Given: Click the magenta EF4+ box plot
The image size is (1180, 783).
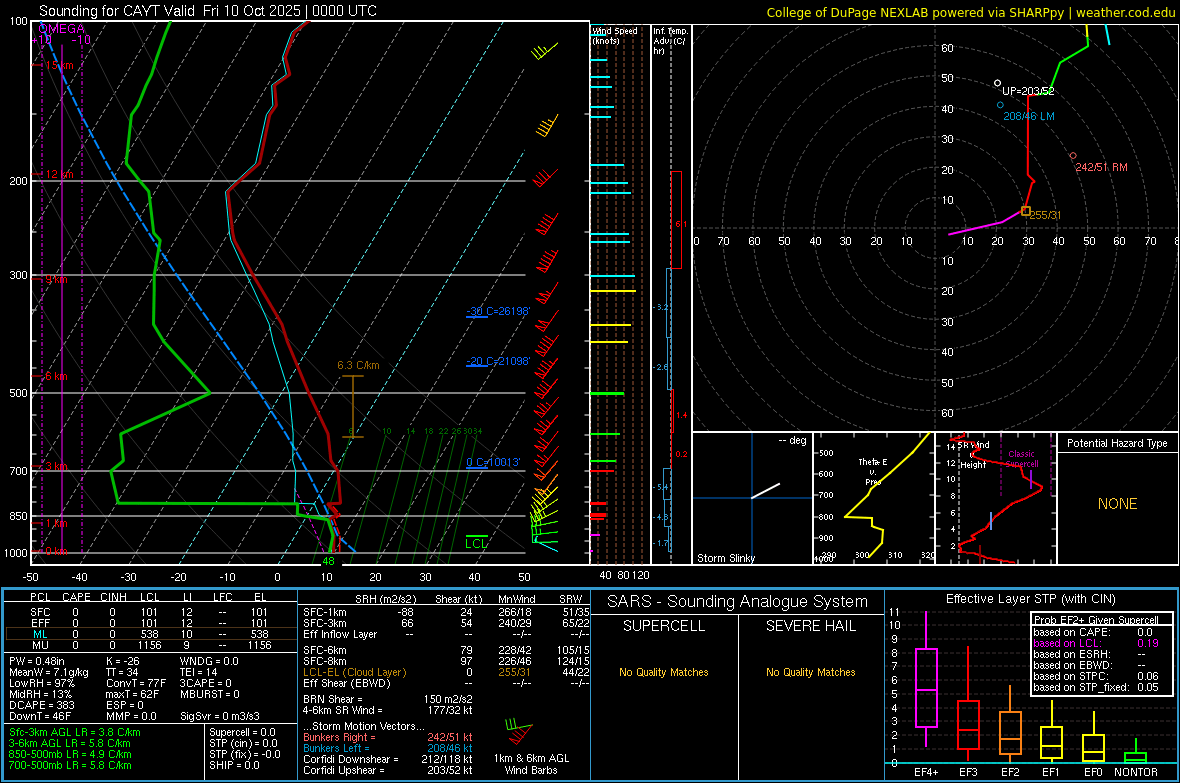Looking at the screenshot, I should (x=926, y=679).
